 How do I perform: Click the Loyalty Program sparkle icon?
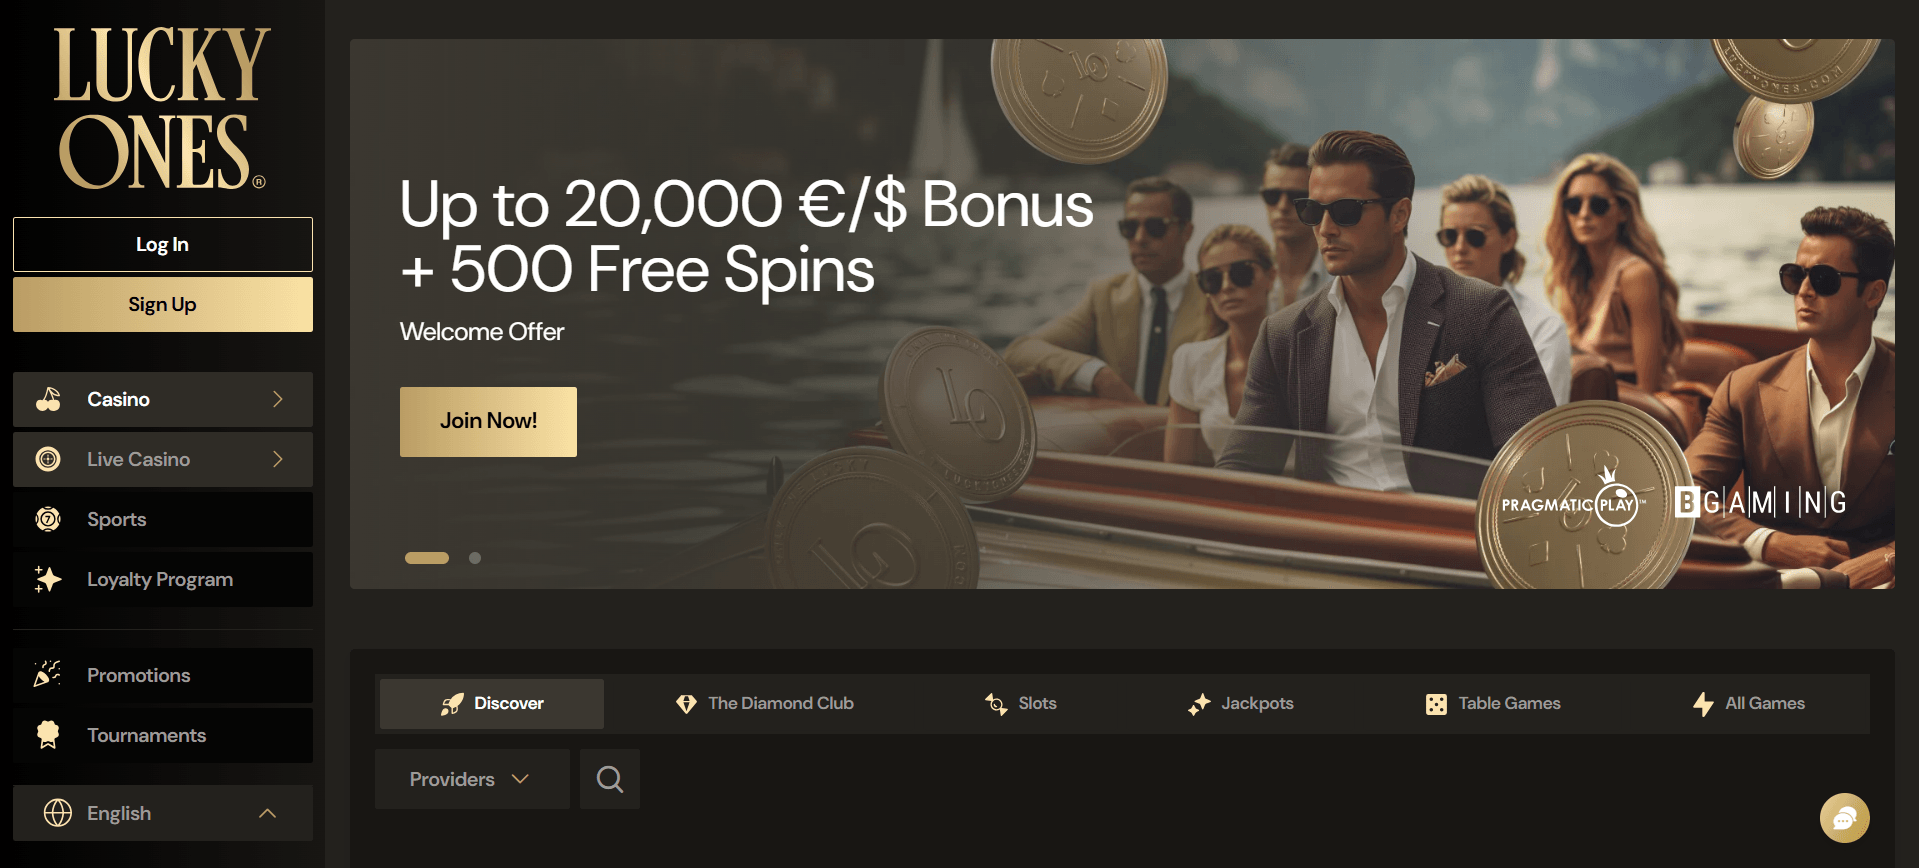[x=48, y=579]
